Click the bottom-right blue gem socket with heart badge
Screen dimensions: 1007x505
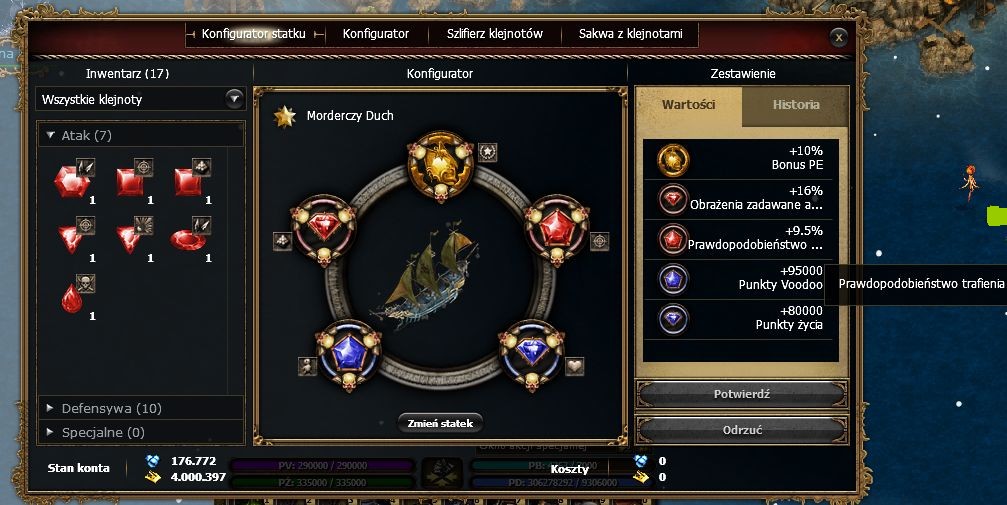(x=532, y=354)
